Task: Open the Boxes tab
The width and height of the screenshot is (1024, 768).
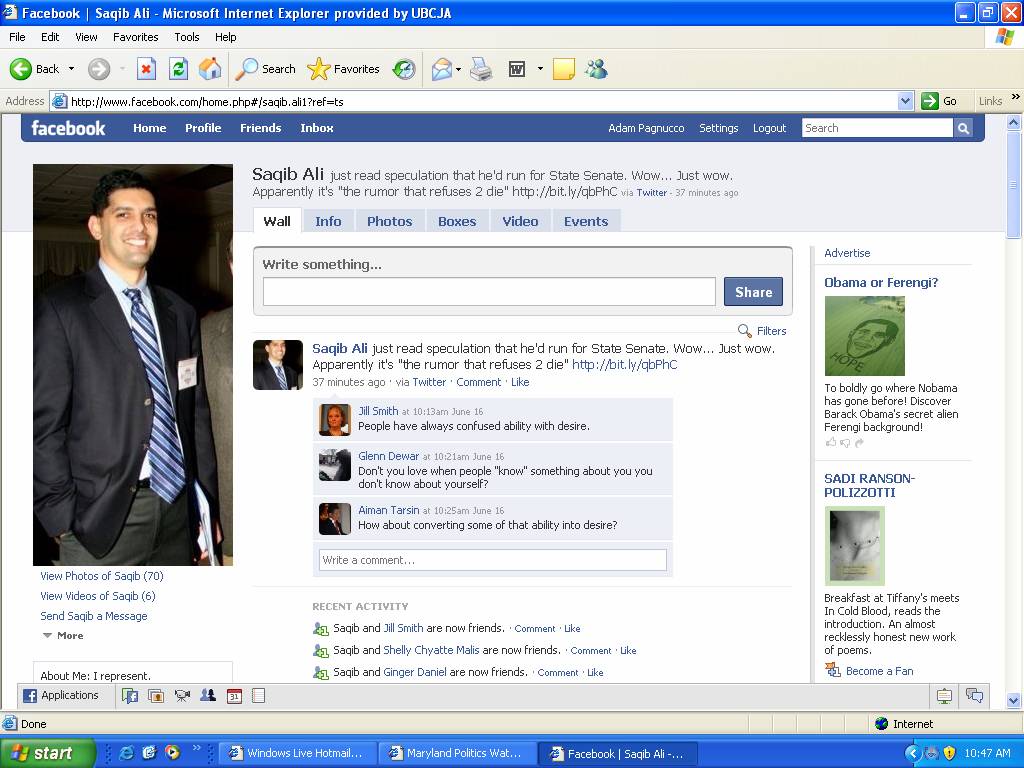Action: (457, 221)
